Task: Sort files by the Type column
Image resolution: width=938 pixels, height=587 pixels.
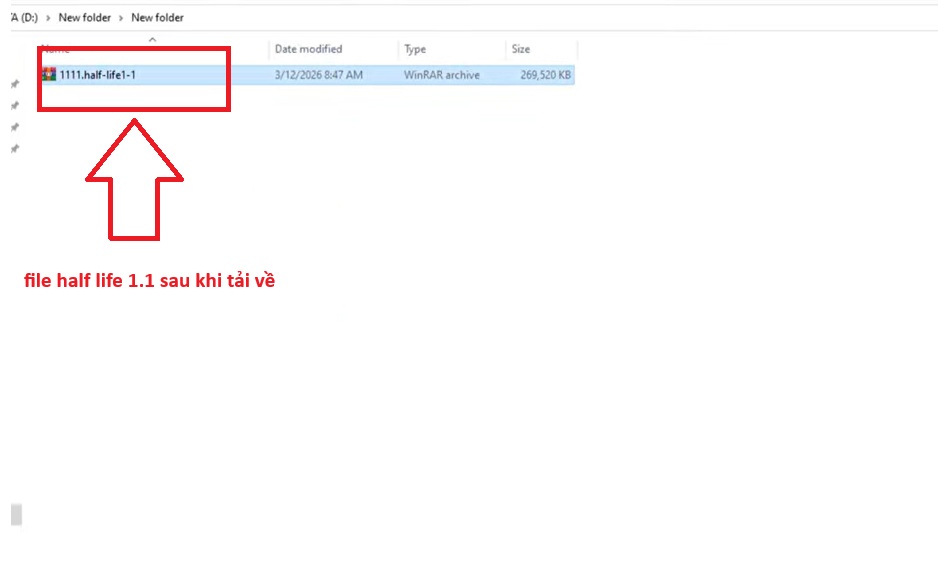Action: pyautogui.click(x=415, y=49)
